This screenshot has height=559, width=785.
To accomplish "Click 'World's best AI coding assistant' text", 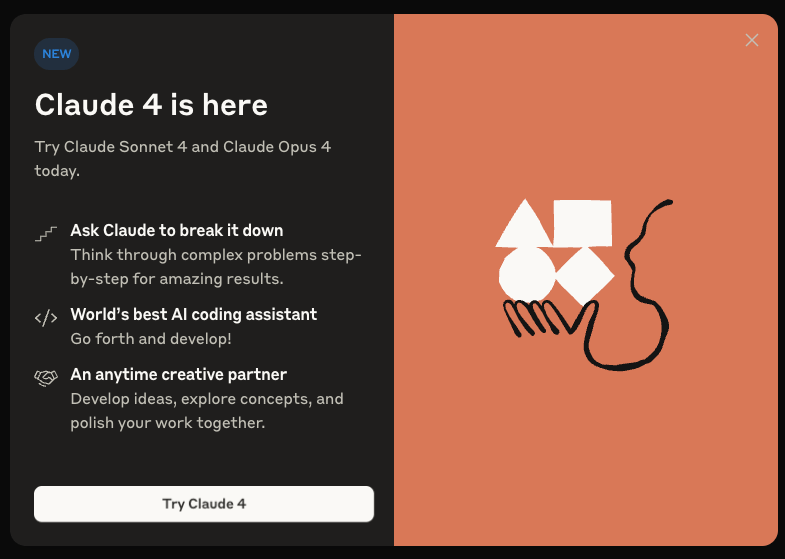I will (194, 314).
